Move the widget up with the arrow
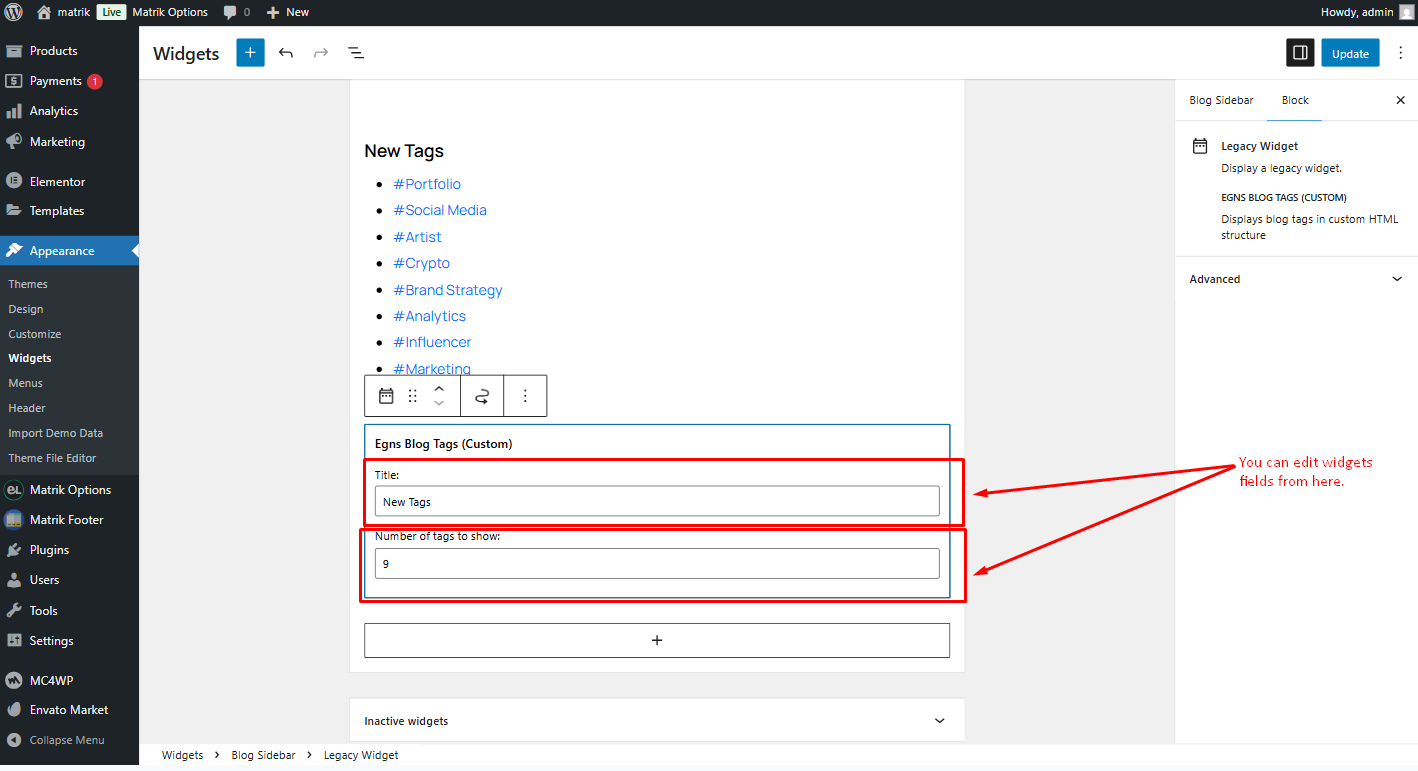The height and width of the screenshot is (771, 1418). [x=438, y=388]
